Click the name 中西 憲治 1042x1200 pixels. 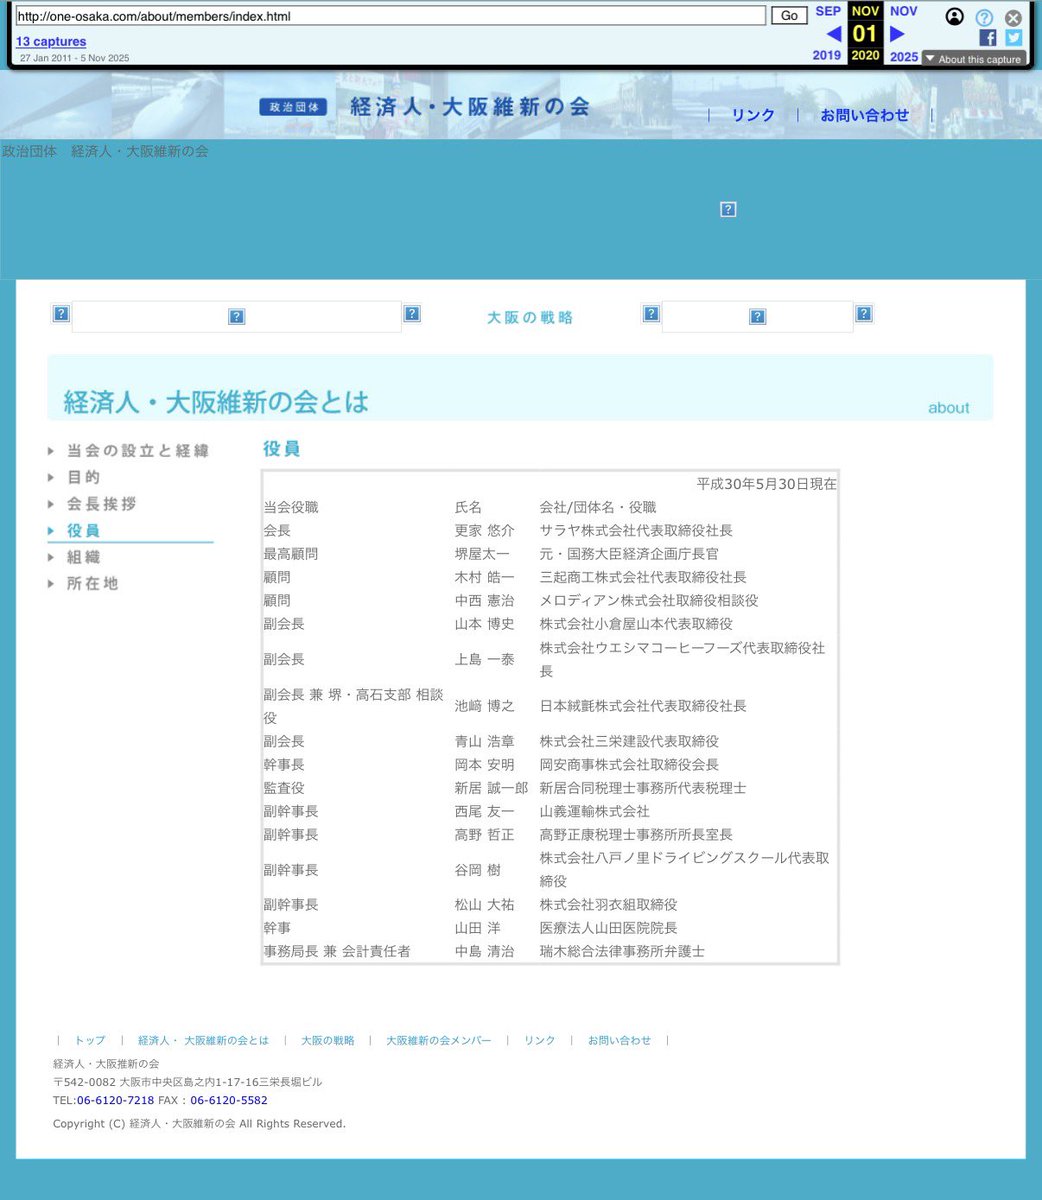[485, 600]
